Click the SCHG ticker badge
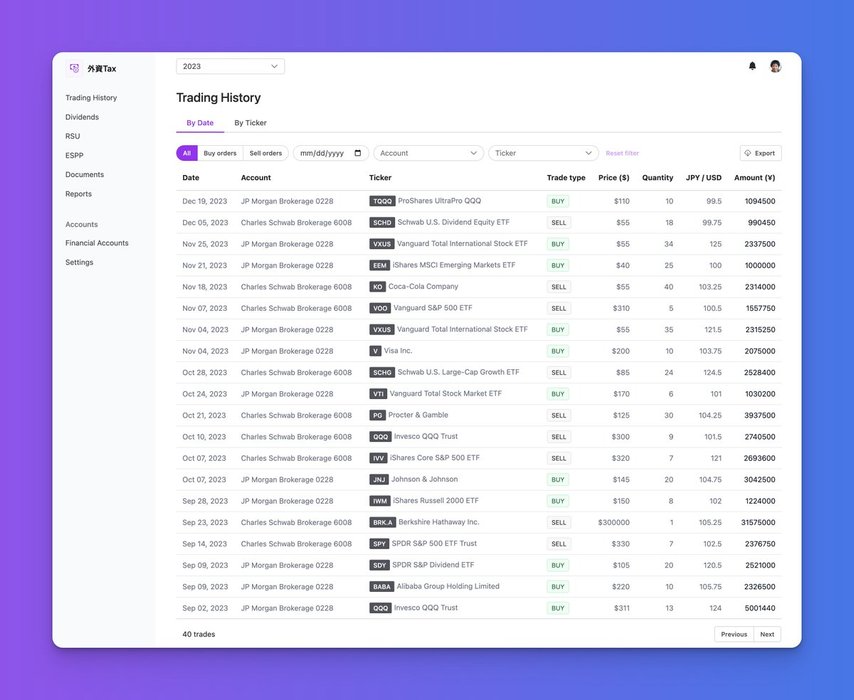 coord(382,373)
